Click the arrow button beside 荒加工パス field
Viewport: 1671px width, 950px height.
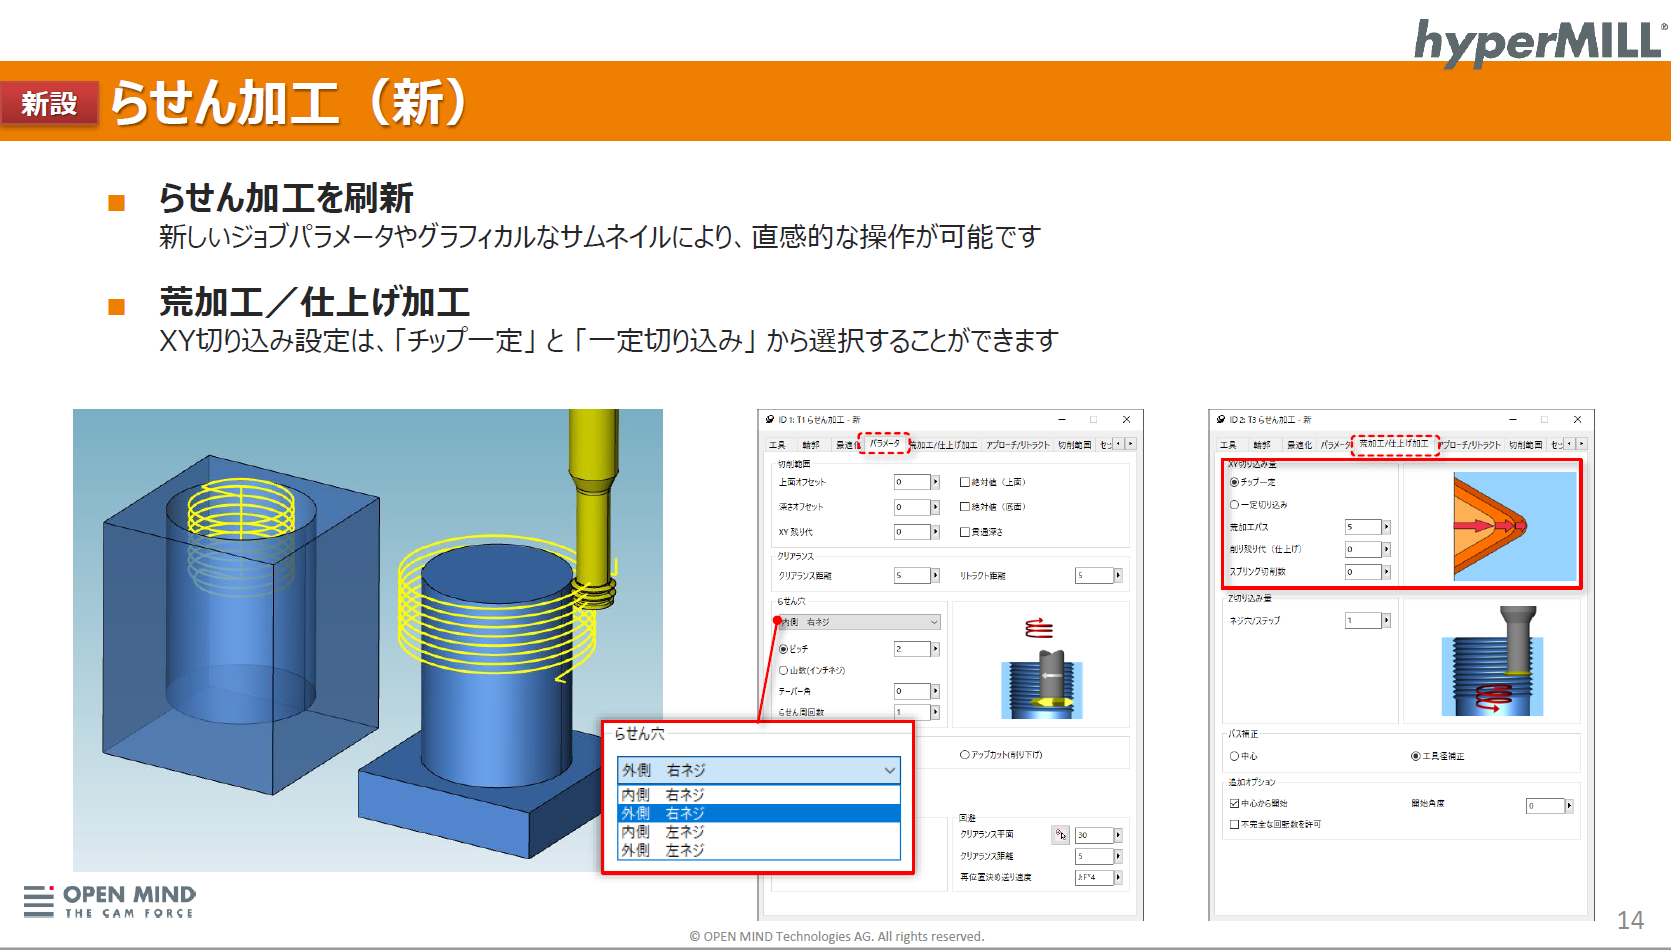(x=1386, y=527)
